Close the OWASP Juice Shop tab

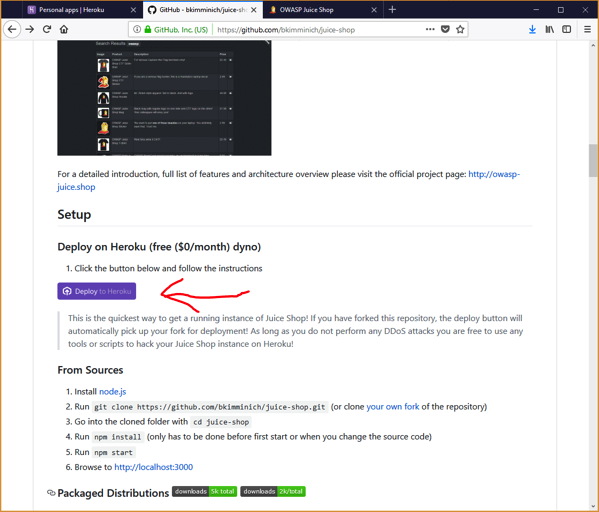point(374,10)
